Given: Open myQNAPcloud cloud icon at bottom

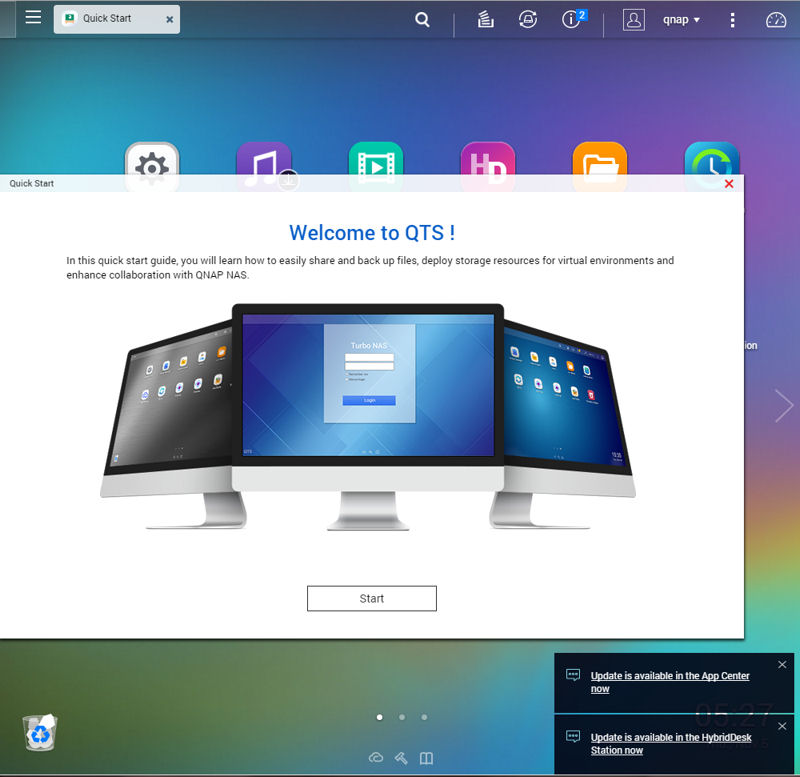Looking at the screenshot, I should [x=376, y=758].
